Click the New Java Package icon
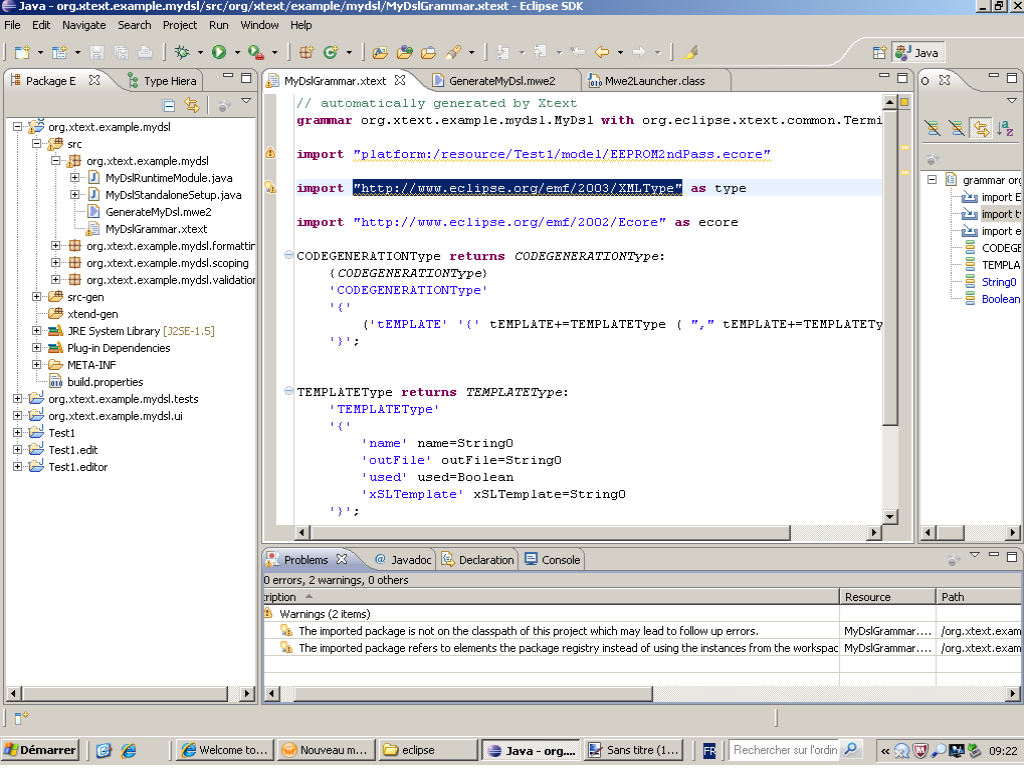 pyautogui.click(x=306, y=52)
